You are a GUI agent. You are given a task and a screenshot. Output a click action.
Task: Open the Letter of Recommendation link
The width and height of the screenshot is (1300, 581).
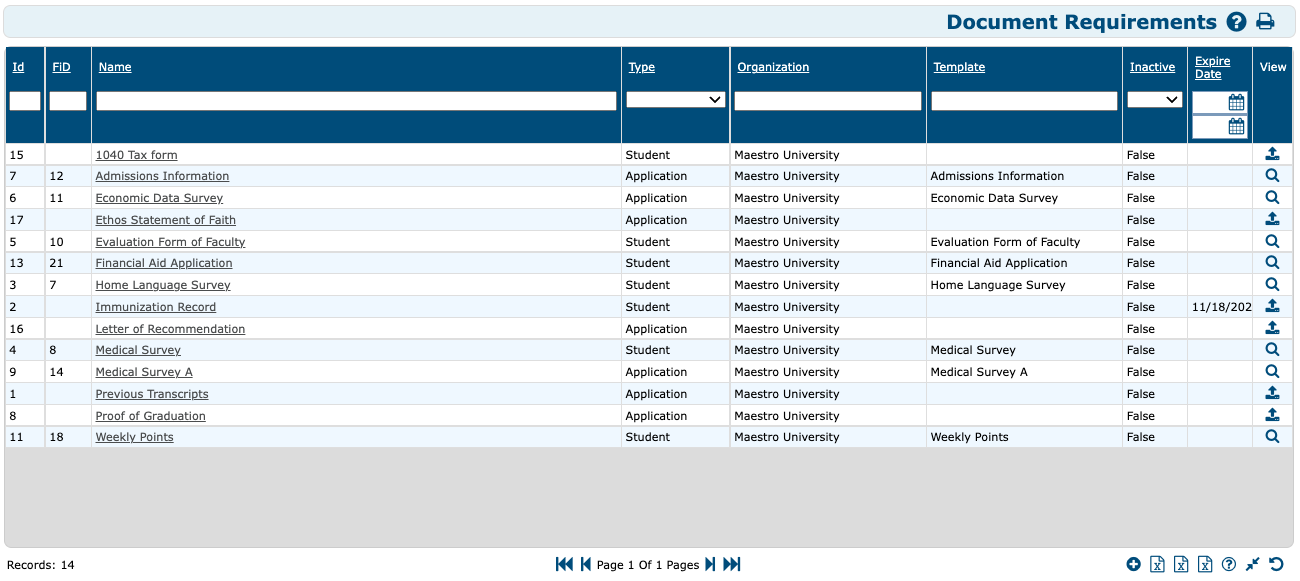[x=170, y=329]
